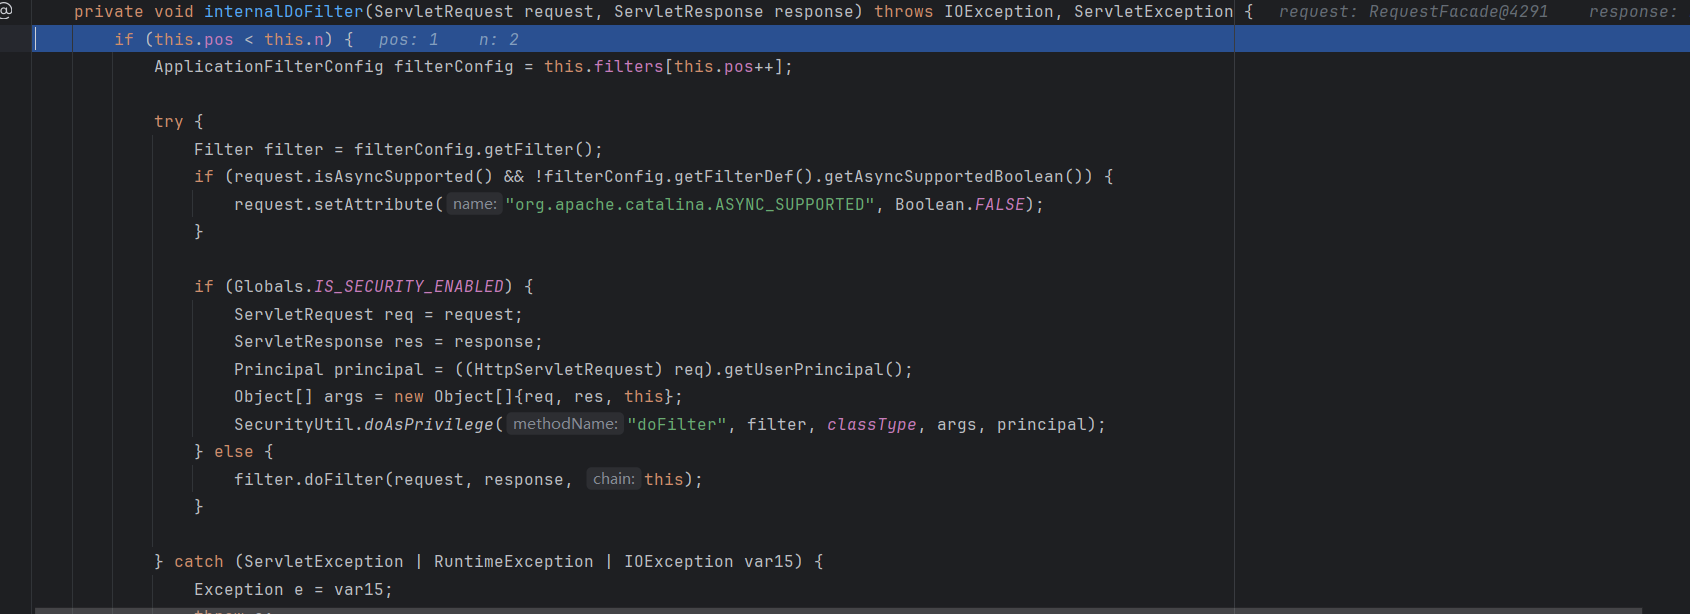Place cursor on doAsPrivilege method call

click(x=429, y=425)
